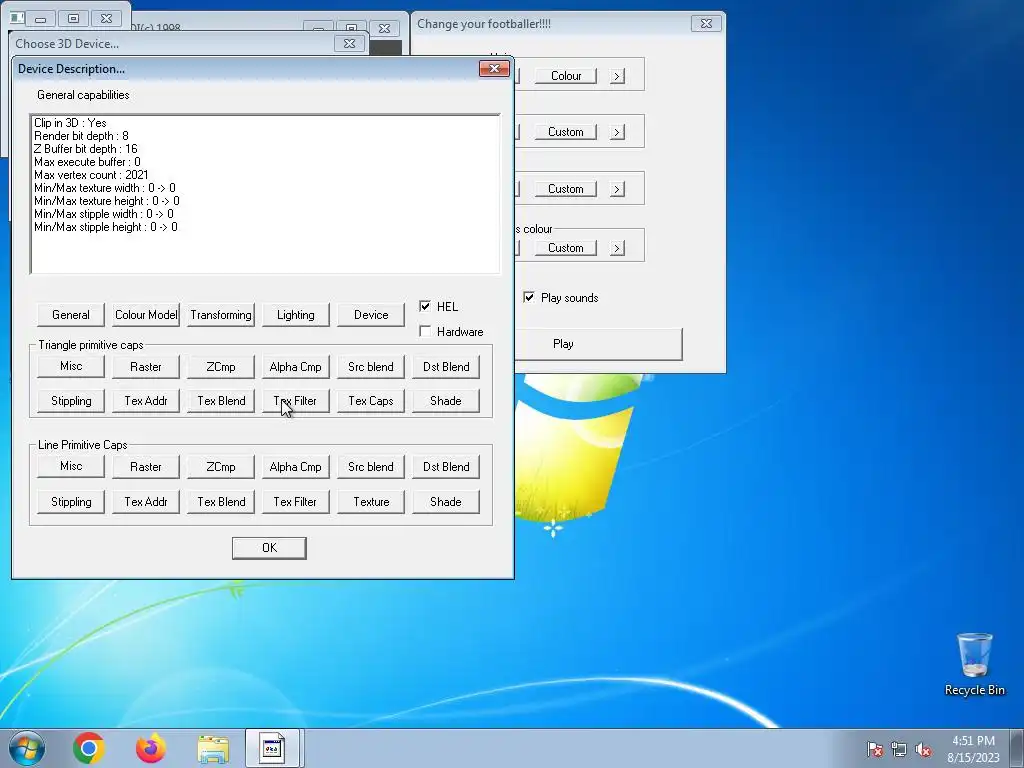Open Line Primitive Caps Src blend

371,466
